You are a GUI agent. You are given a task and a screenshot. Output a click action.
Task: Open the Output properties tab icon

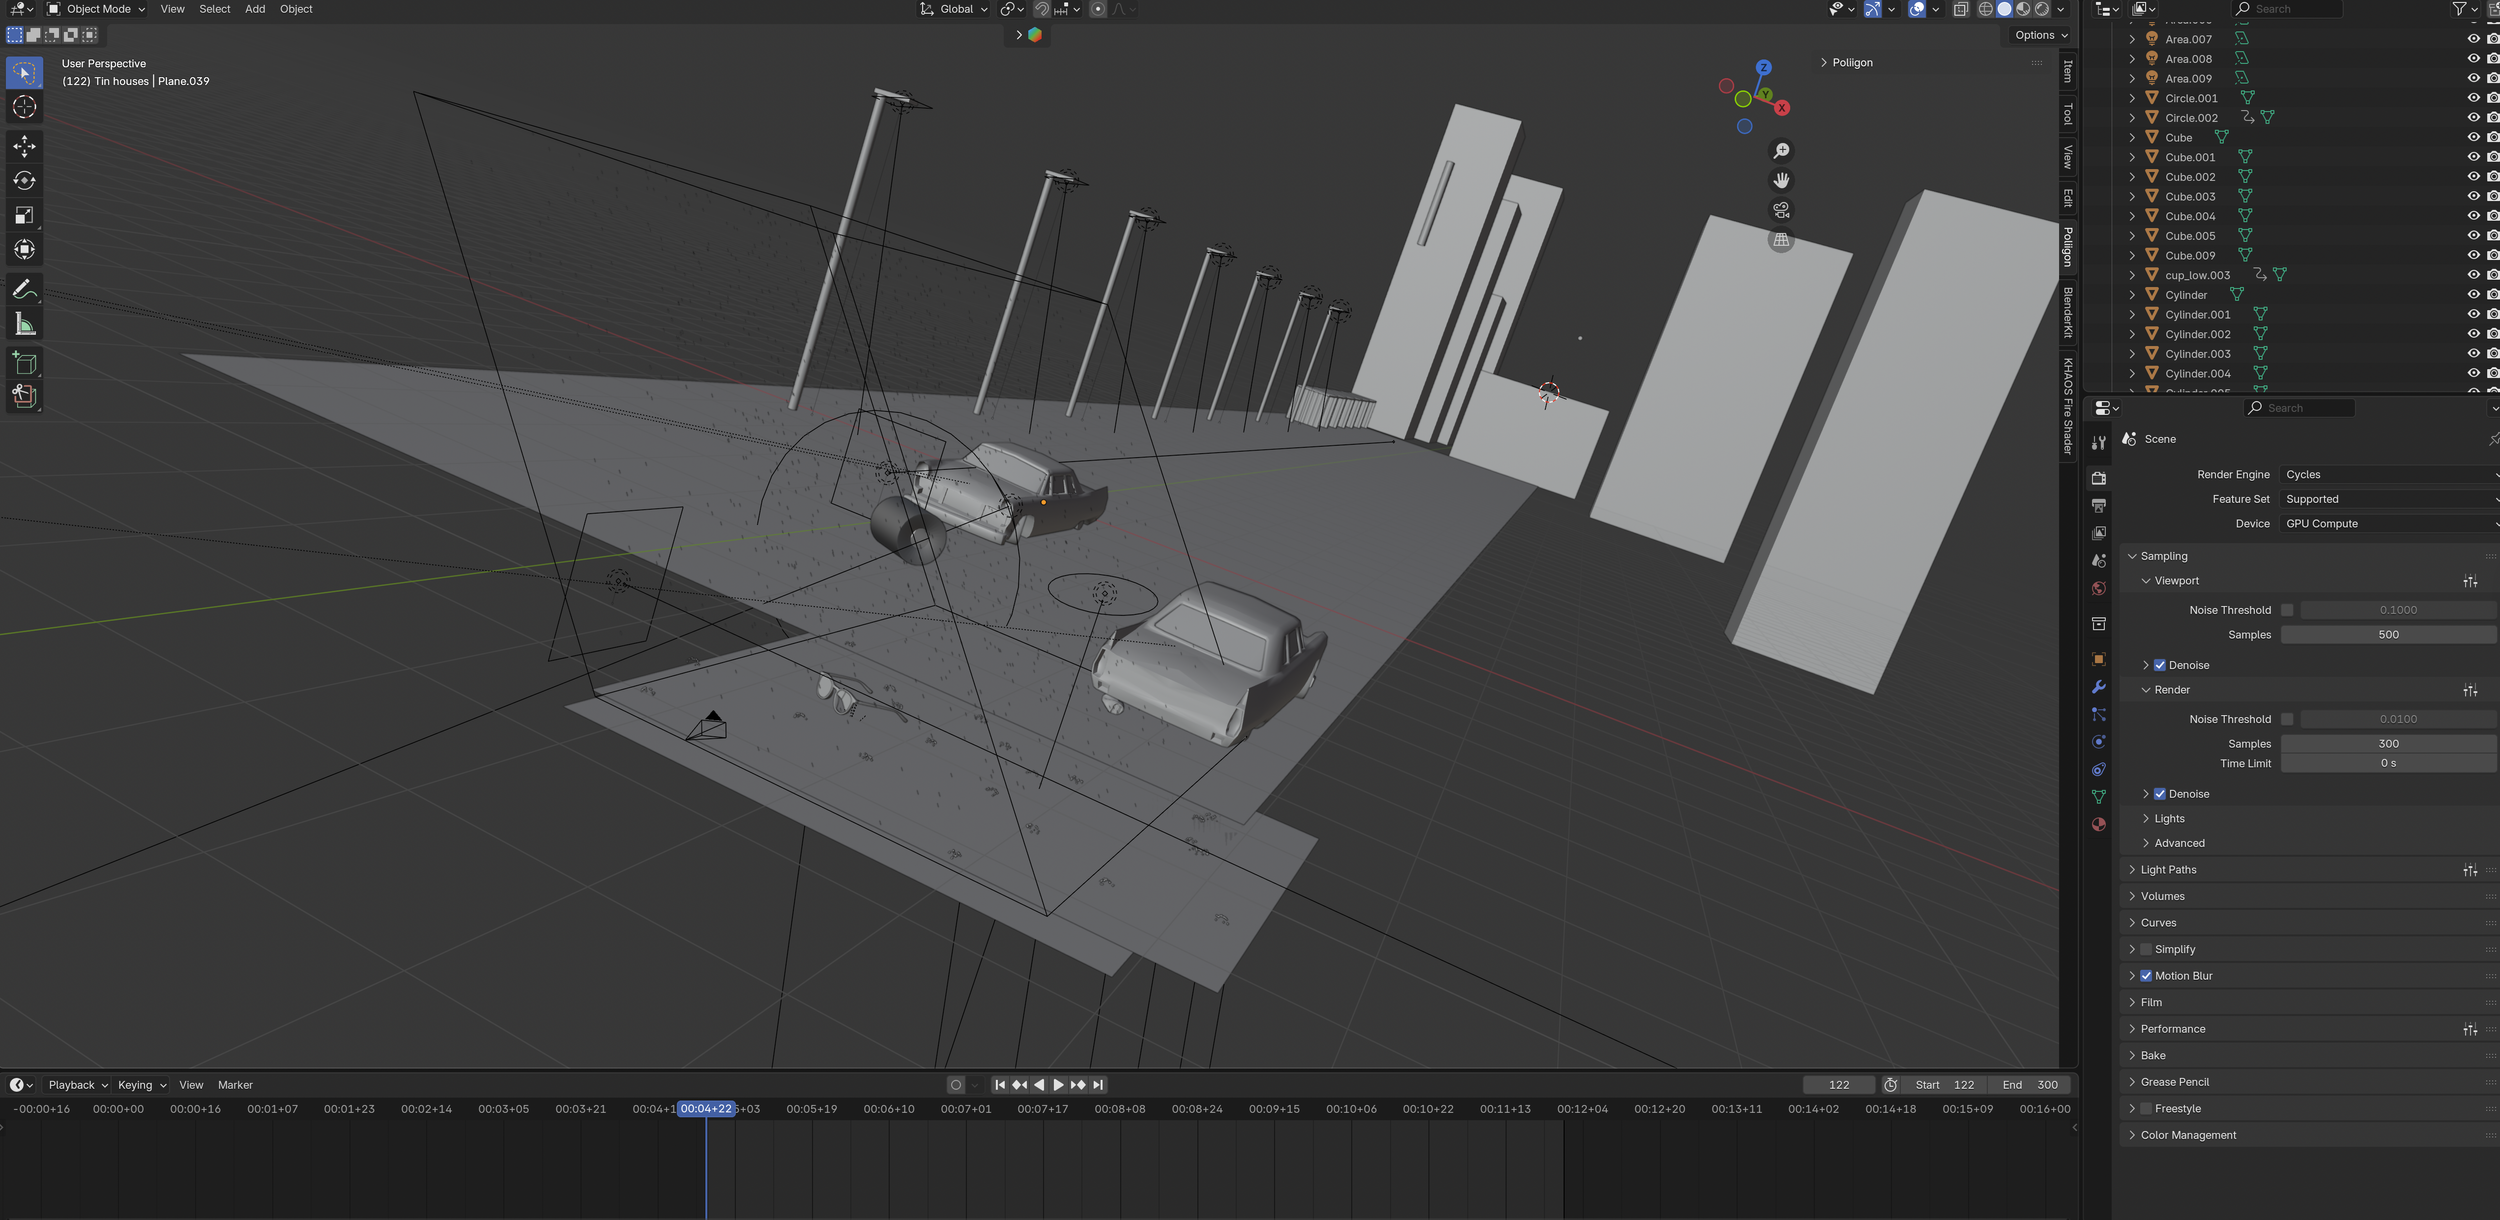click(x=2099, y=506)
